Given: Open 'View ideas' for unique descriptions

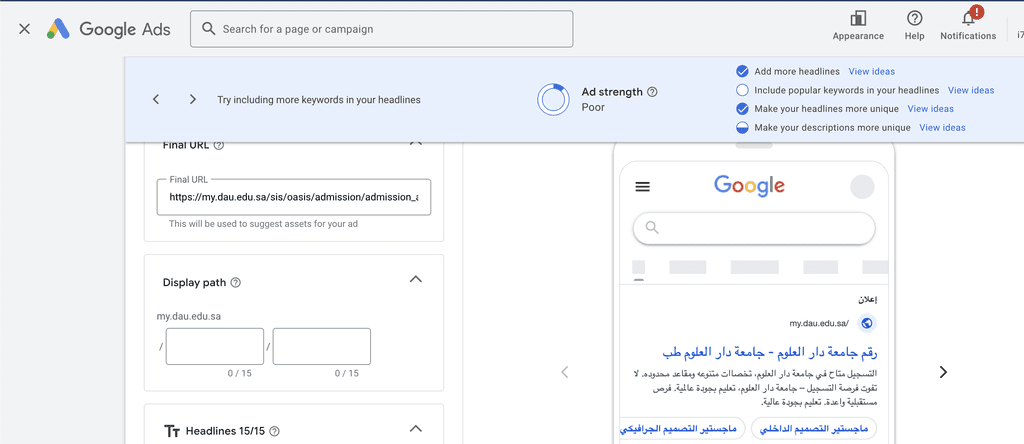Looking at the screenshot, I should (x=942, y=127).
